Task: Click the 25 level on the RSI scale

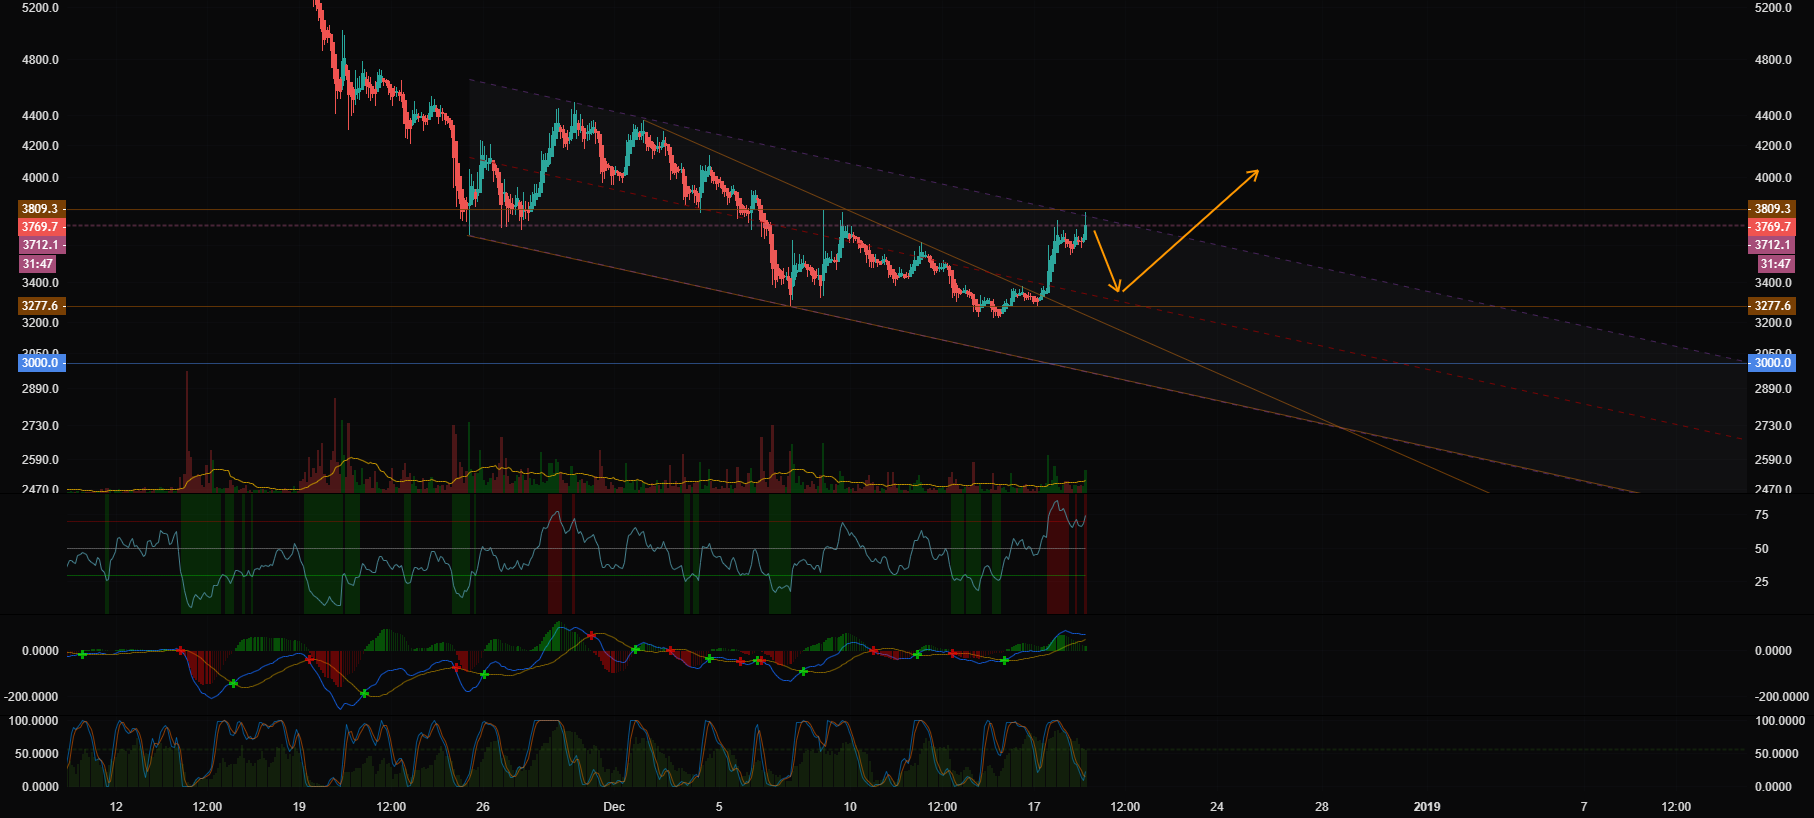Action: [x=1762, y=582]
